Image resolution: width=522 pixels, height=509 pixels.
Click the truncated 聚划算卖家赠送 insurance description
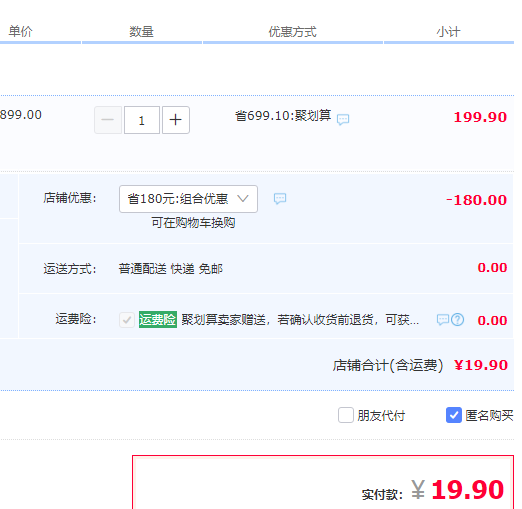point(300,320)
